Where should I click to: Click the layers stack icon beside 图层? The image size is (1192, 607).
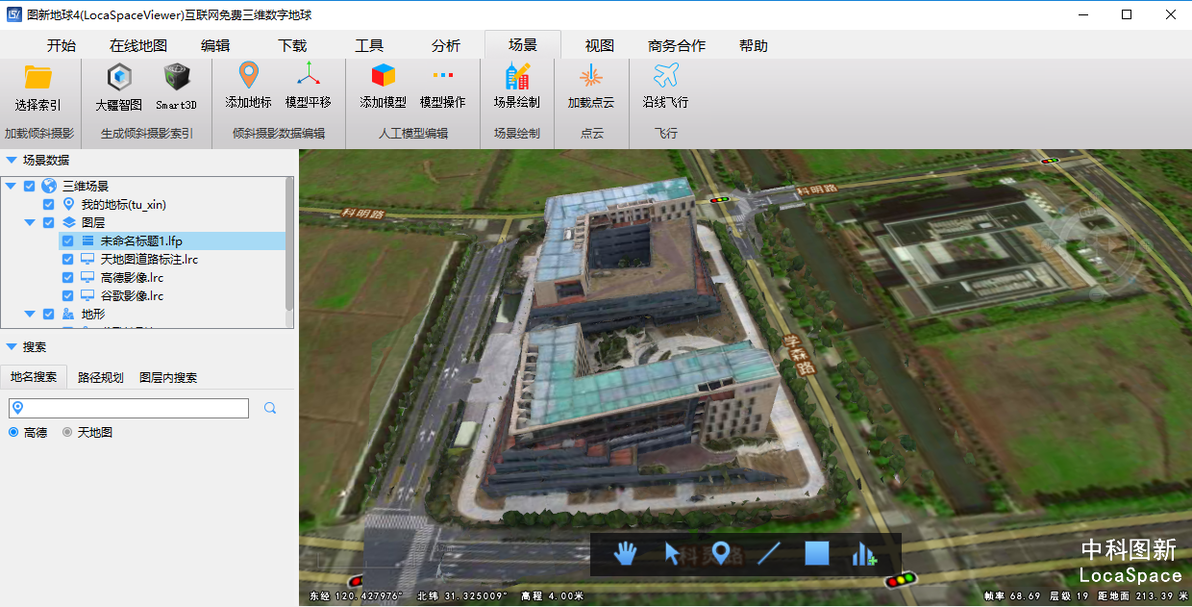point(68,223)
